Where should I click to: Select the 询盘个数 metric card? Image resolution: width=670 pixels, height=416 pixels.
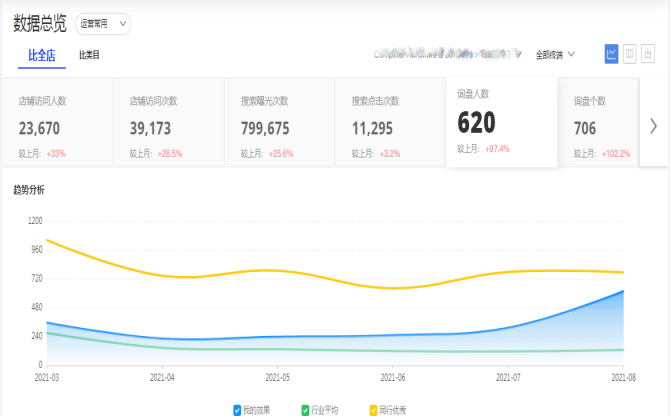tap(600, 125)
